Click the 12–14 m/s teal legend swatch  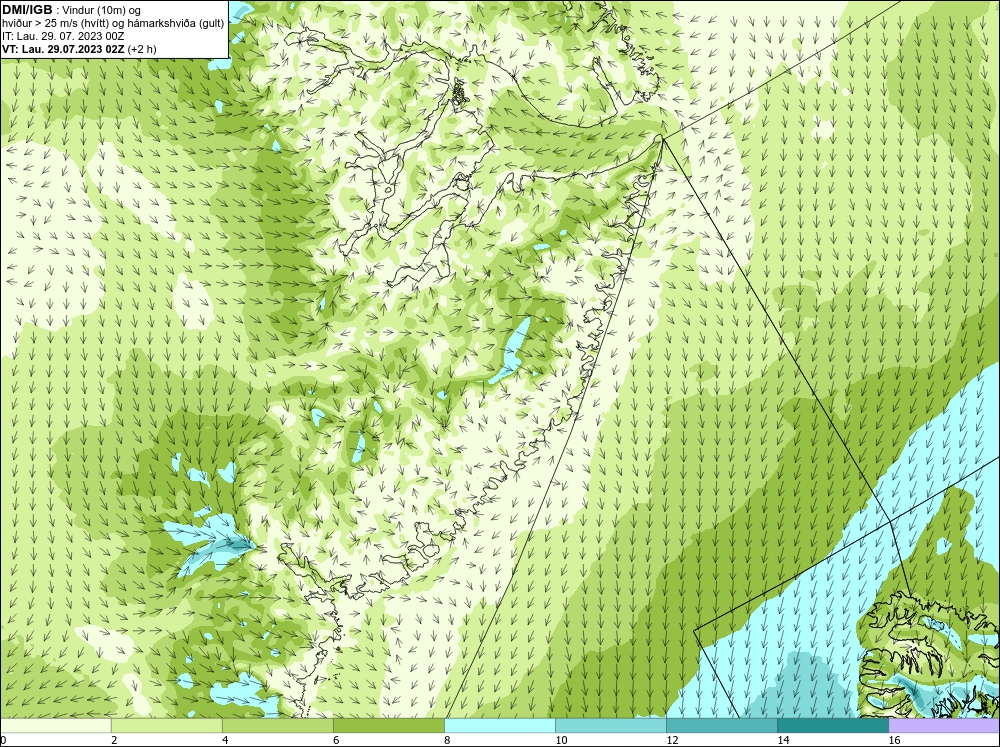(x=722, y=725)
